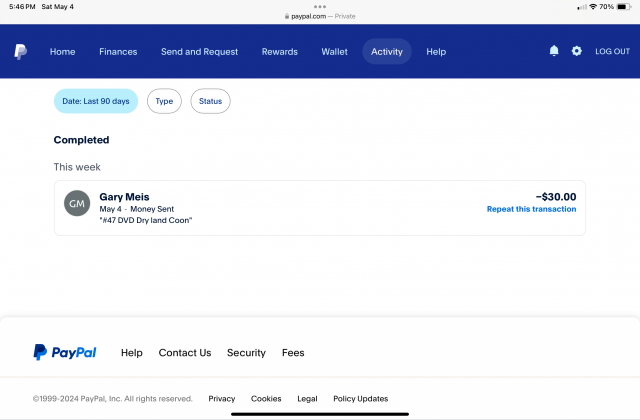Open the Date: Last 90 days filter
Screen dimensions: 640x420
click(x=96, y=101)
